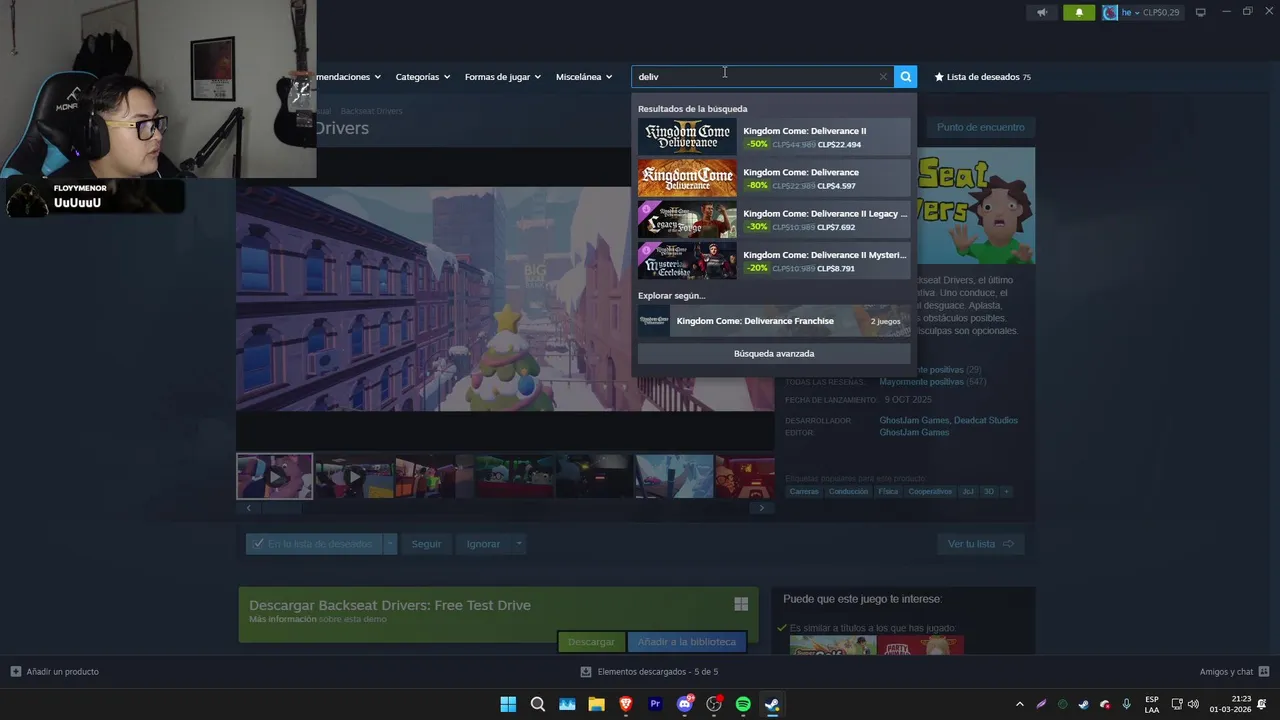Click the Ver tu lista button
1280x720 pixels.
click(x=980, y=544)
